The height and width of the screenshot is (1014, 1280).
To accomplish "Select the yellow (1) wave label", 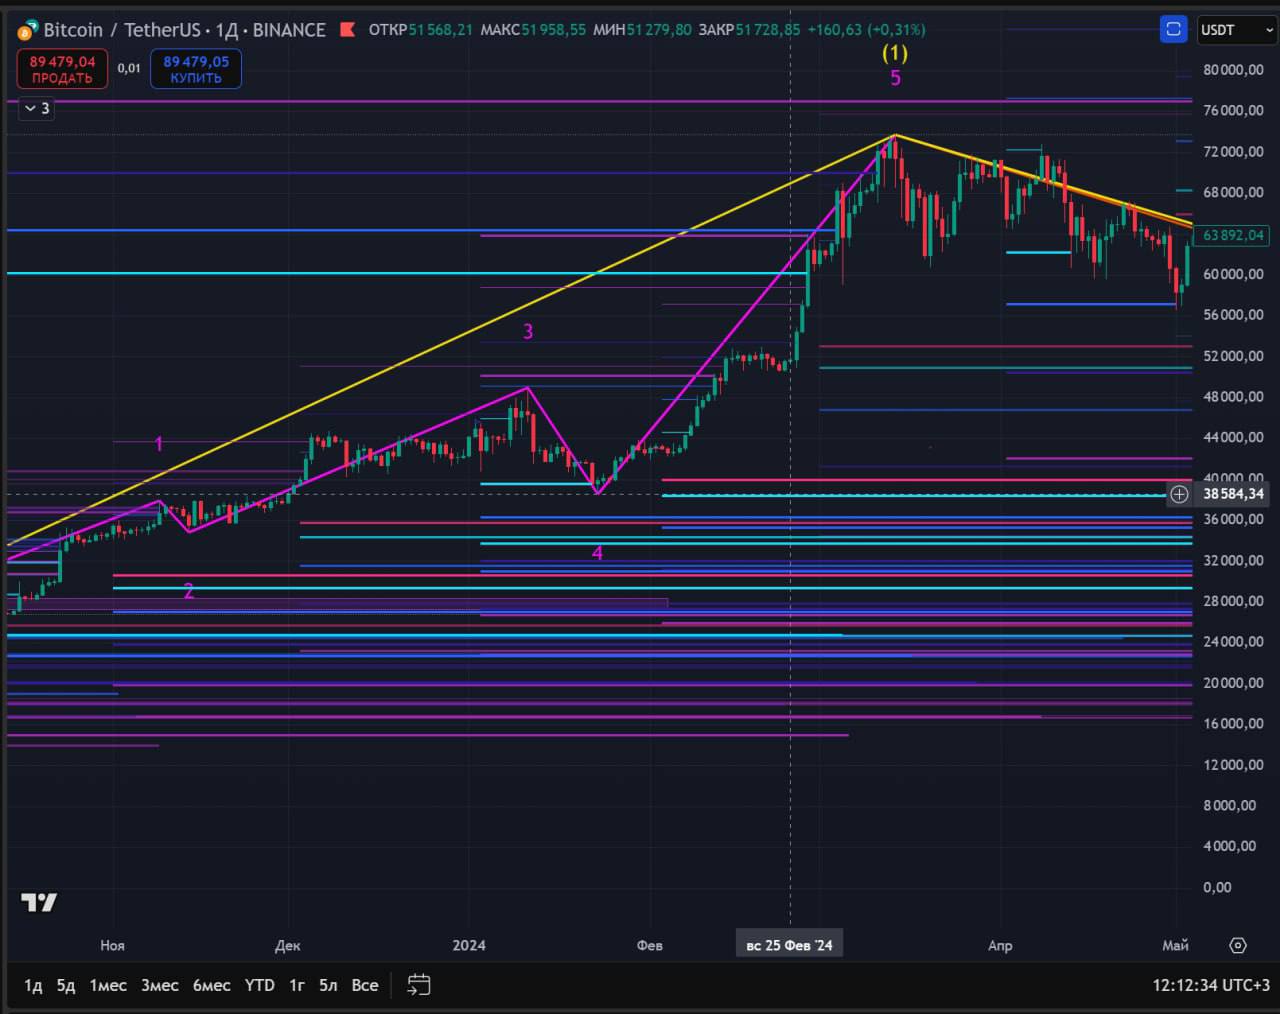I will coord(895,53).
